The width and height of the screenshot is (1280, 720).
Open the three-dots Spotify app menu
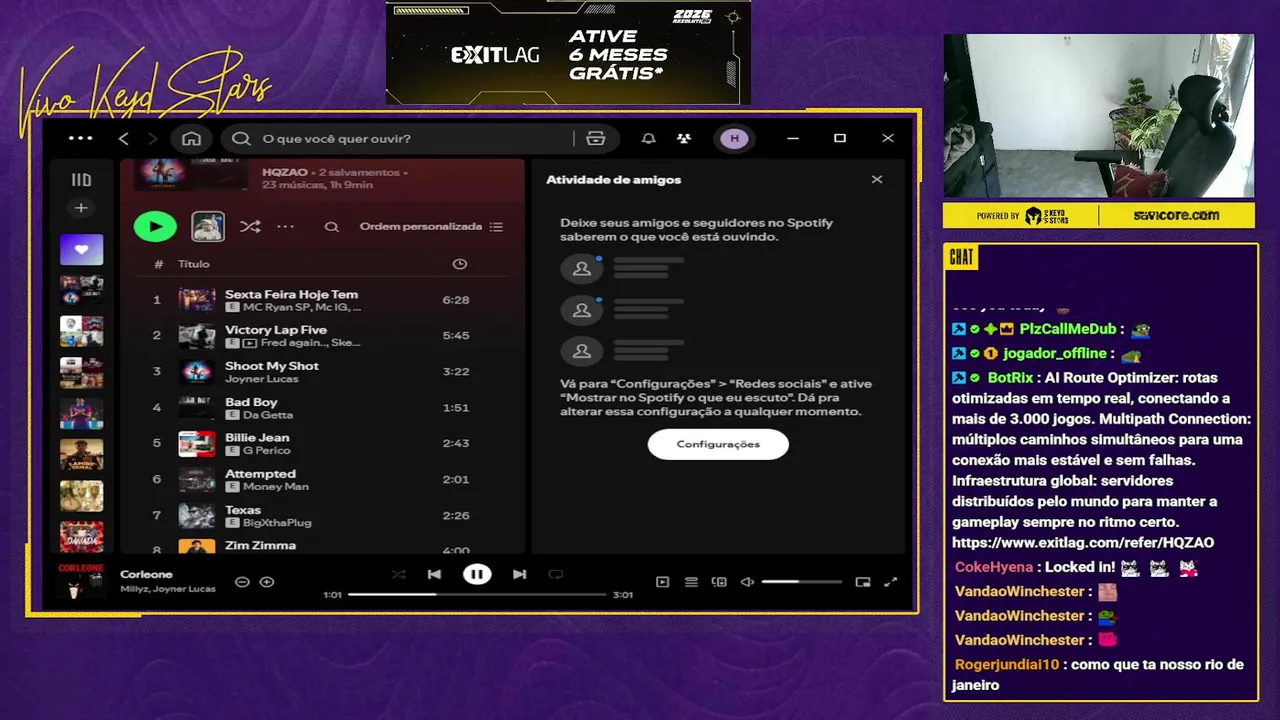pyautogui.click(x=80, y=138)
